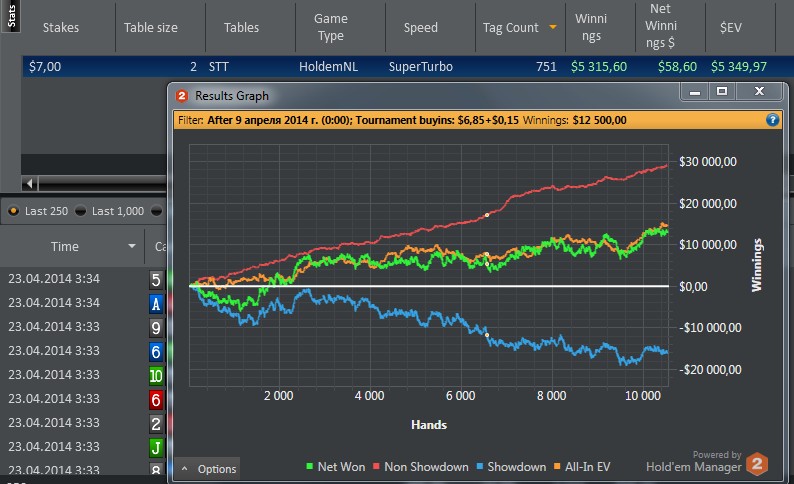Screen dimensions: 794x484
Task: Click the 9 card icon
Action: click(156, 328)
